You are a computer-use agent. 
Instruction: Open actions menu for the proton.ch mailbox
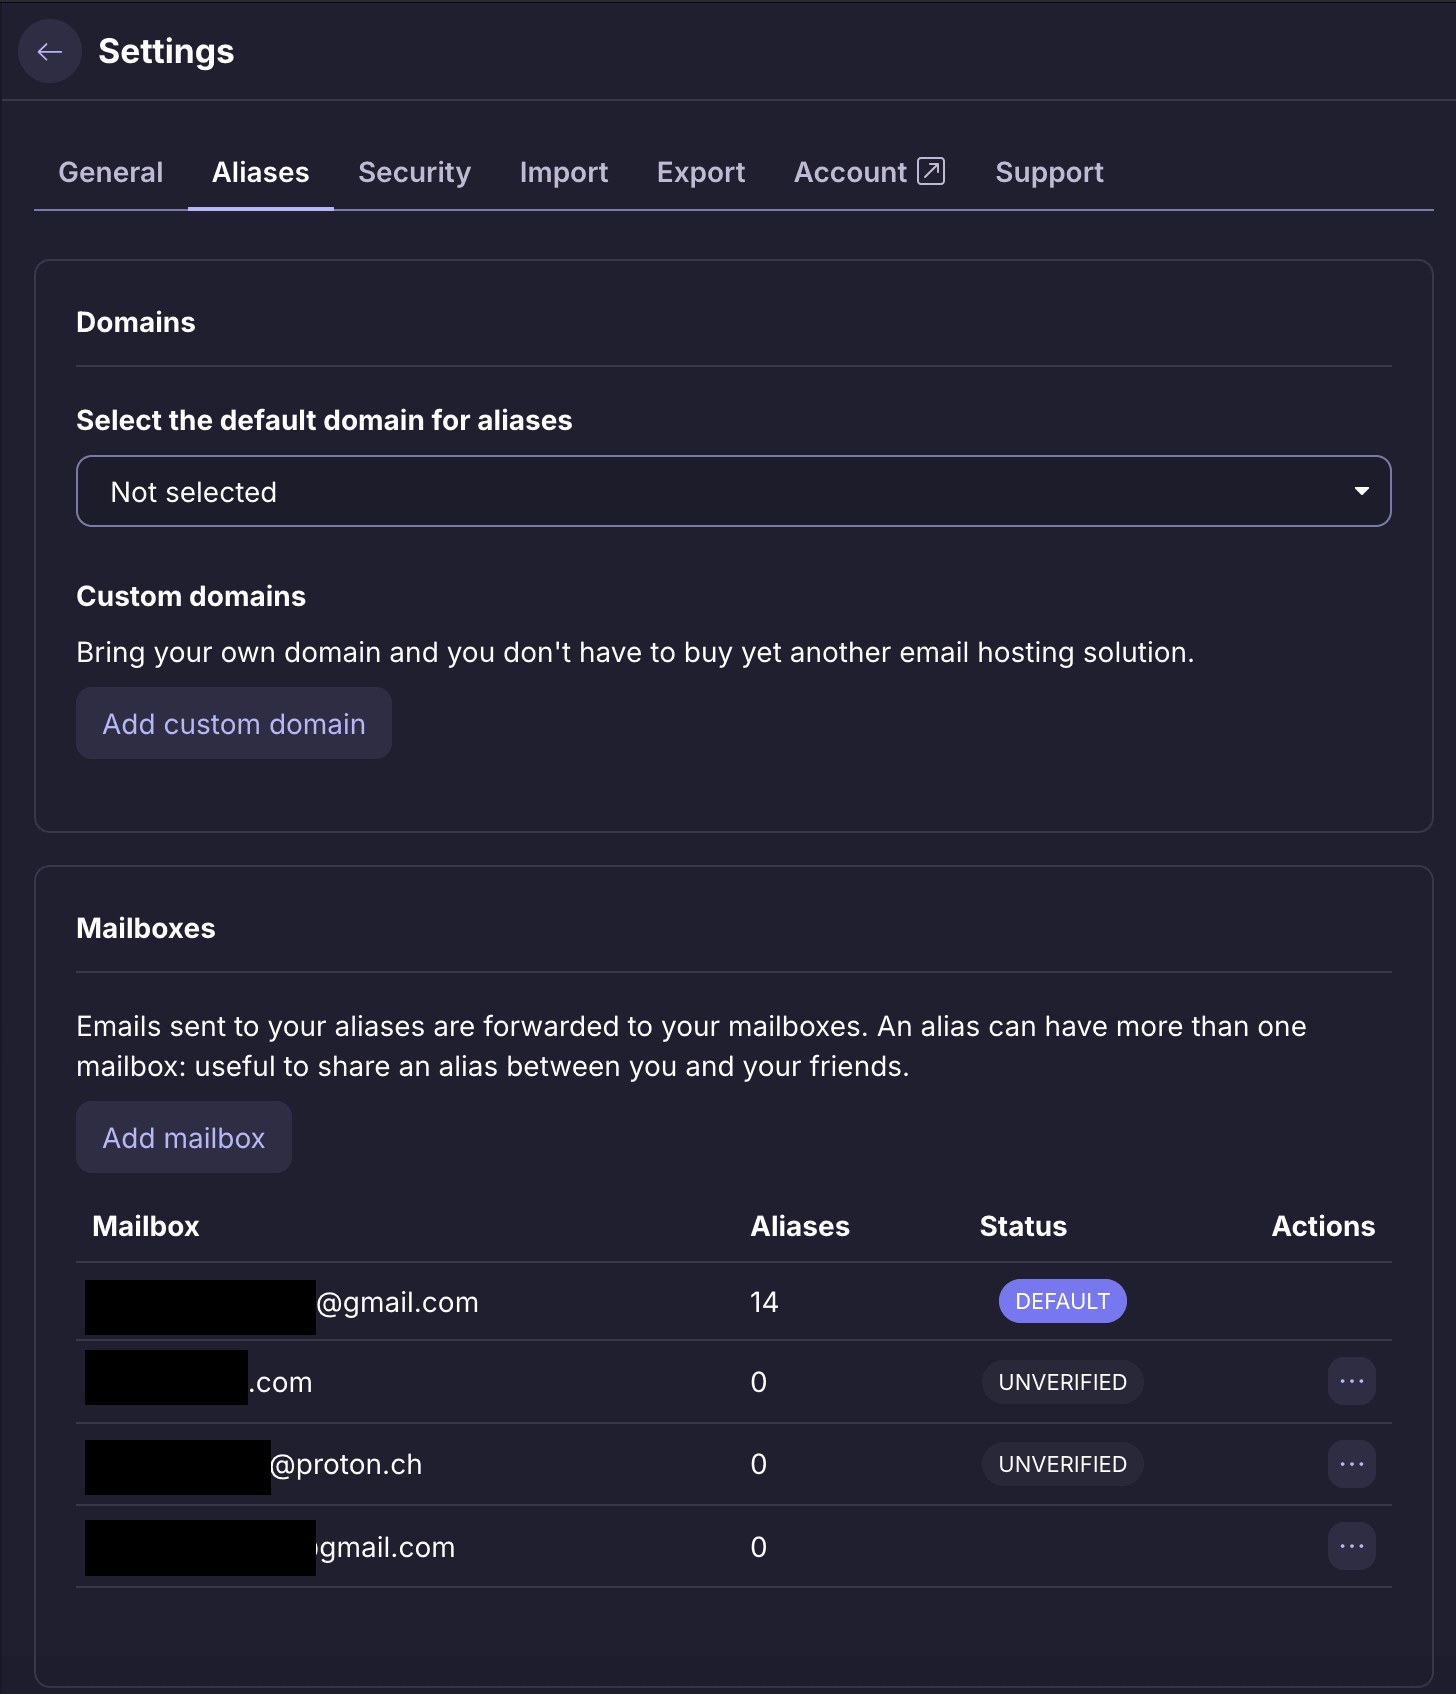(1351, 1464)
